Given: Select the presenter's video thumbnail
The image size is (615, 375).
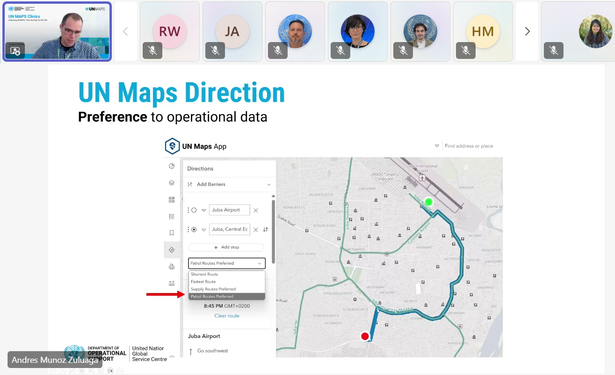Looking at the screenshot, I should coord(57,32).
